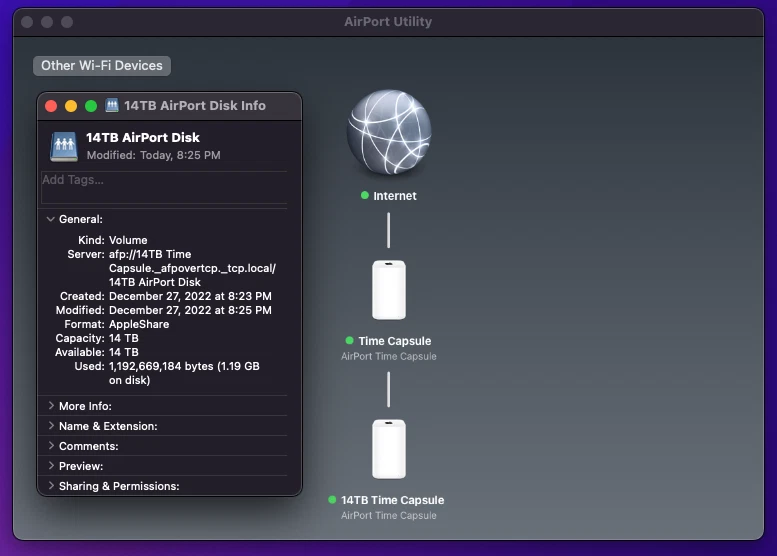This screenshot has width=777, height=556.
Task: Click the 14TB AirPort Disk volume icon
Action: (64, 146)
